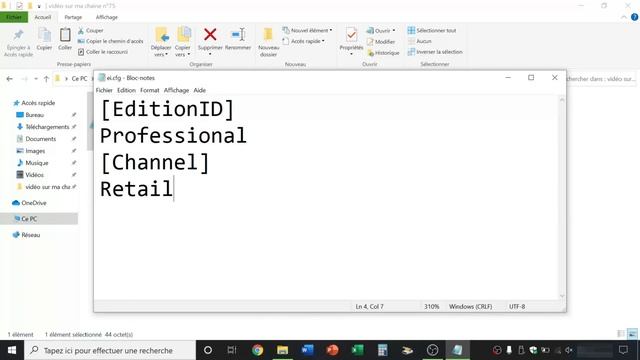This screenshot has height=360, width=640.
Task: Switch to the Affichage ribbon tab in Explorer
Action: click(x=107, y=17)
